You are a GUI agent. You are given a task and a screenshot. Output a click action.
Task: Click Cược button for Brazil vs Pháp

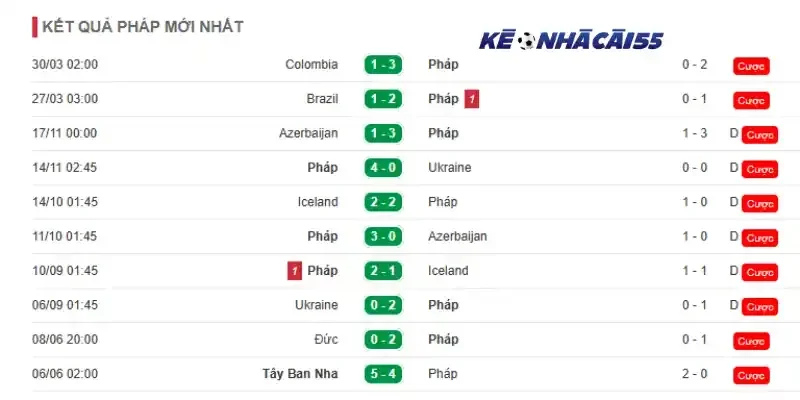(x=751, y=101)
